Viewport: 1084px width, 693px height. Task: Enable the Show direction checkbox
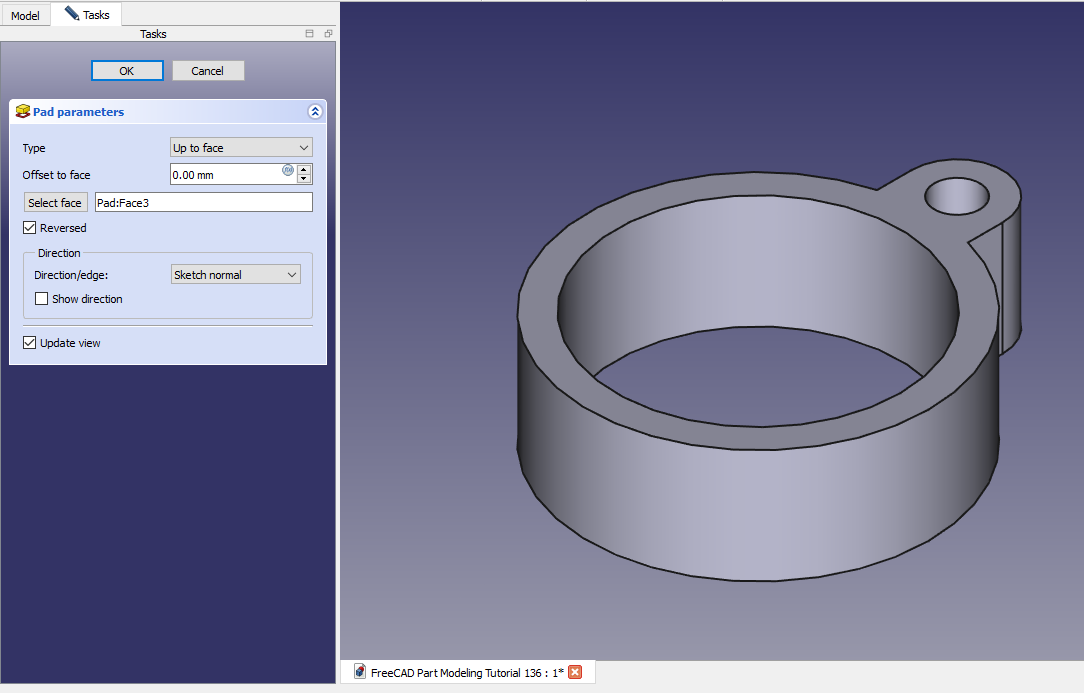pos(42,299)
